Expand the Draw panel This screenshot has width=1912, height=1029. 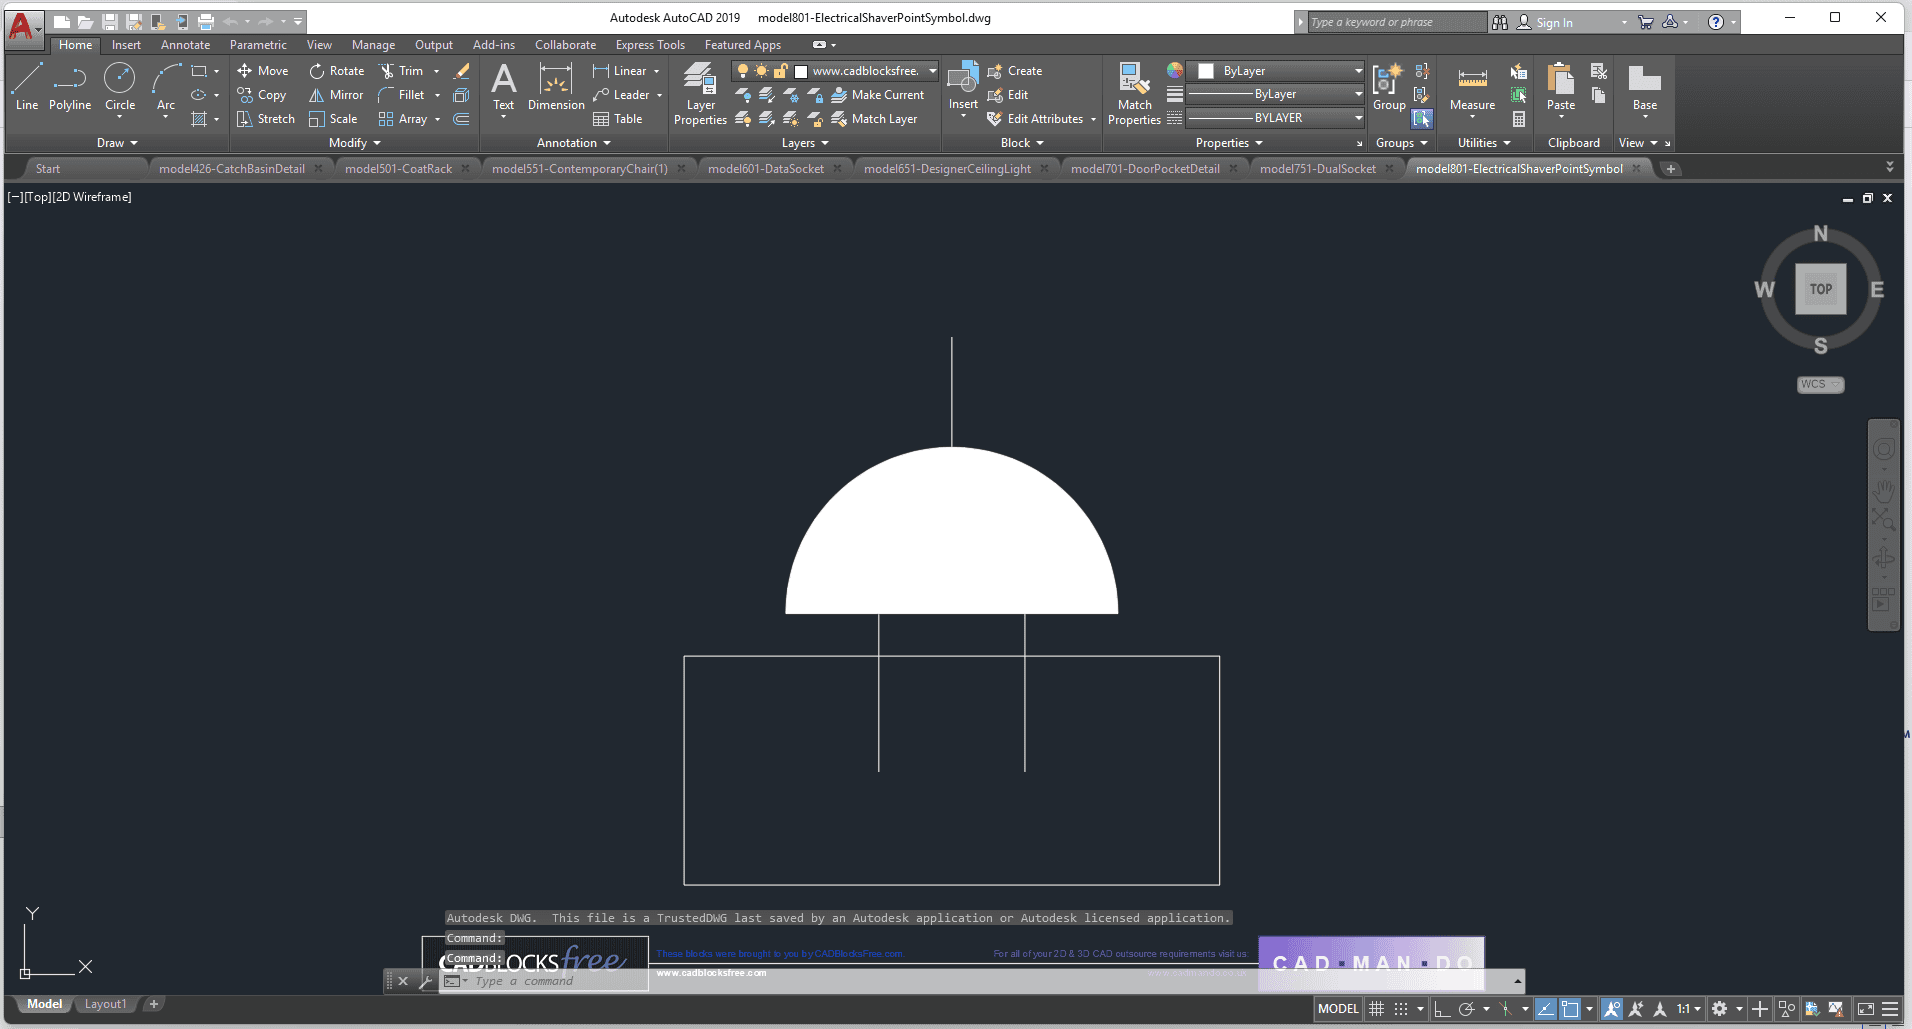click(117, 143)
